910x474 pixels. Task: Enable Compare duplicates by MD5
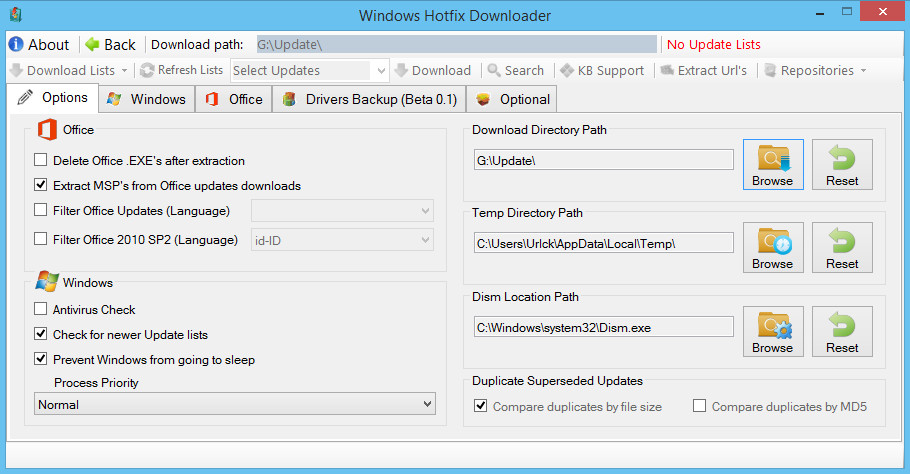[x=700, y=406]
